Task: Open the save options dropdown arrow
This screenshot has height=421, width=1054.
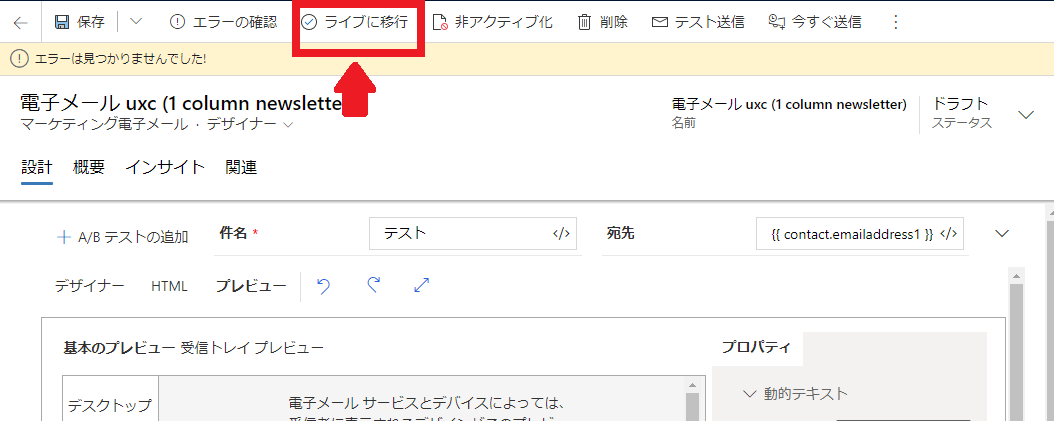Action: coord(136,22)
